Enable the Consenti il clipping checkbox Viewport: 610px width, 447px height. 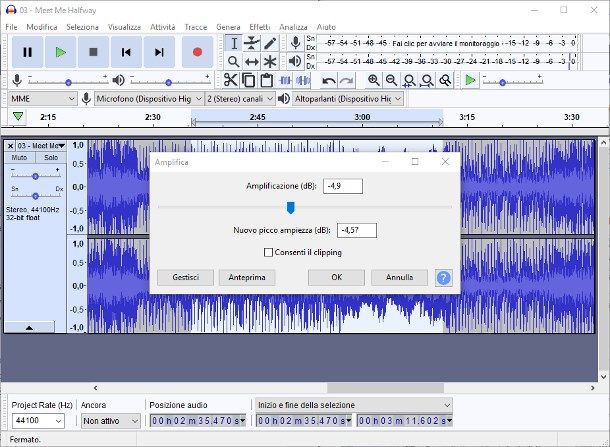pos(268,252)
